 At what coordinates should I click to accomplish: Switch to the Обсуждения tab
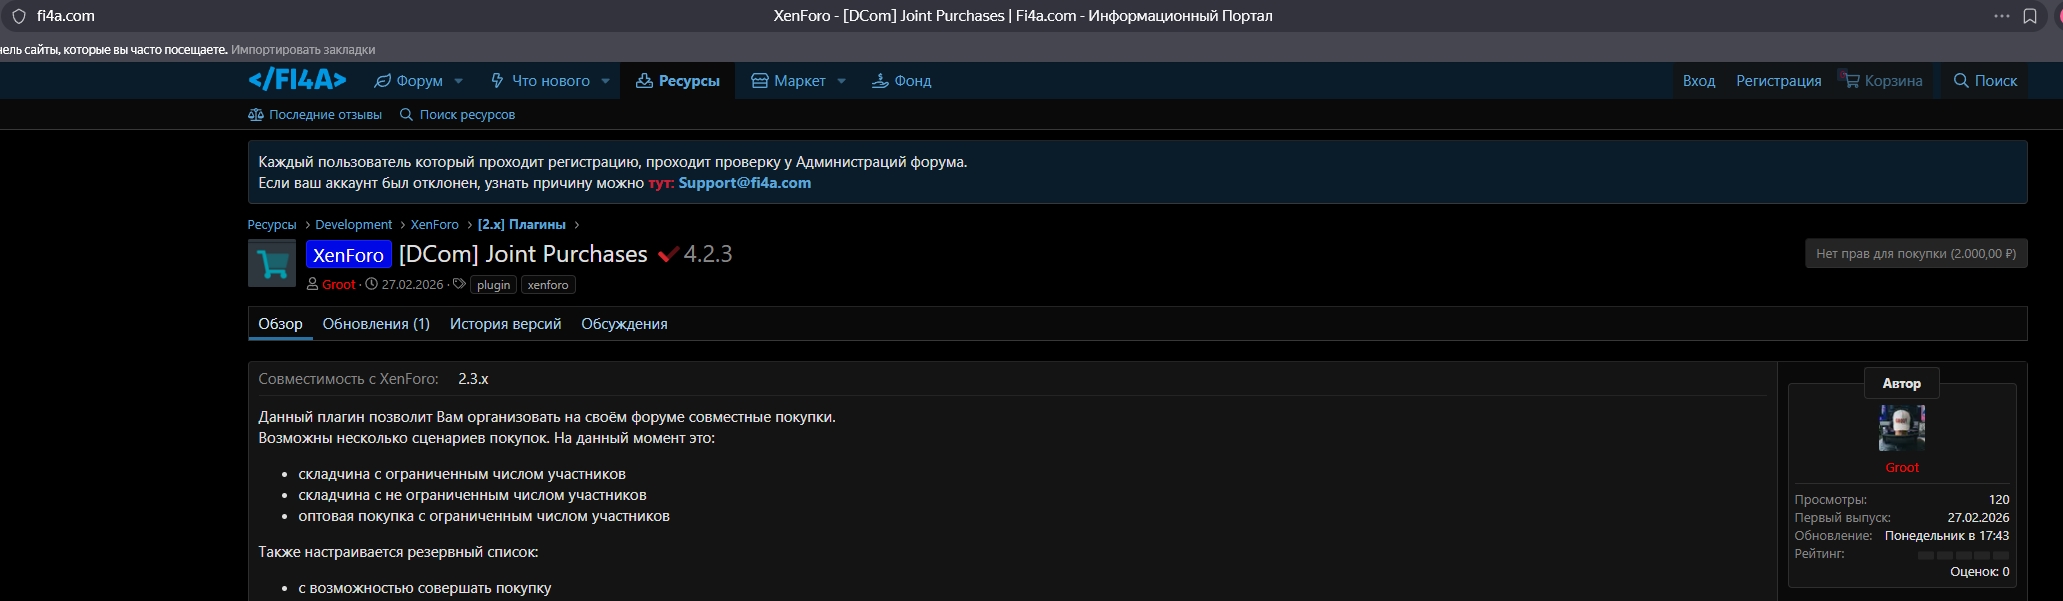pos(624,324)
